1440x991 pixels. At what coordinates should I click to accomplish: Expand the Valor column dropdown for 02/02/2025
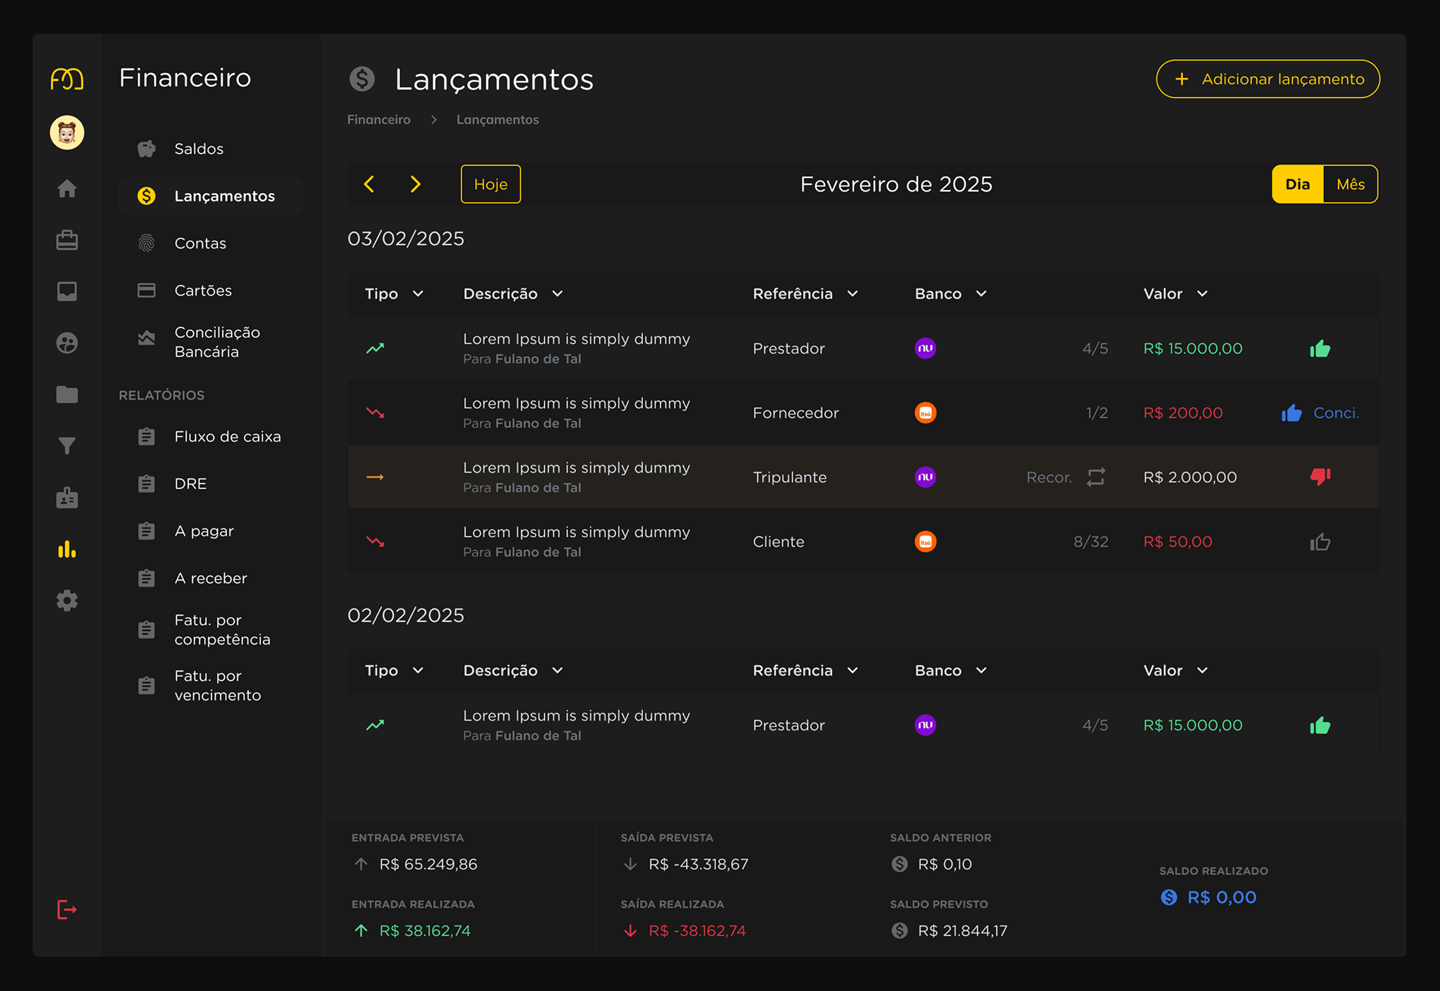coord(1202,671)
